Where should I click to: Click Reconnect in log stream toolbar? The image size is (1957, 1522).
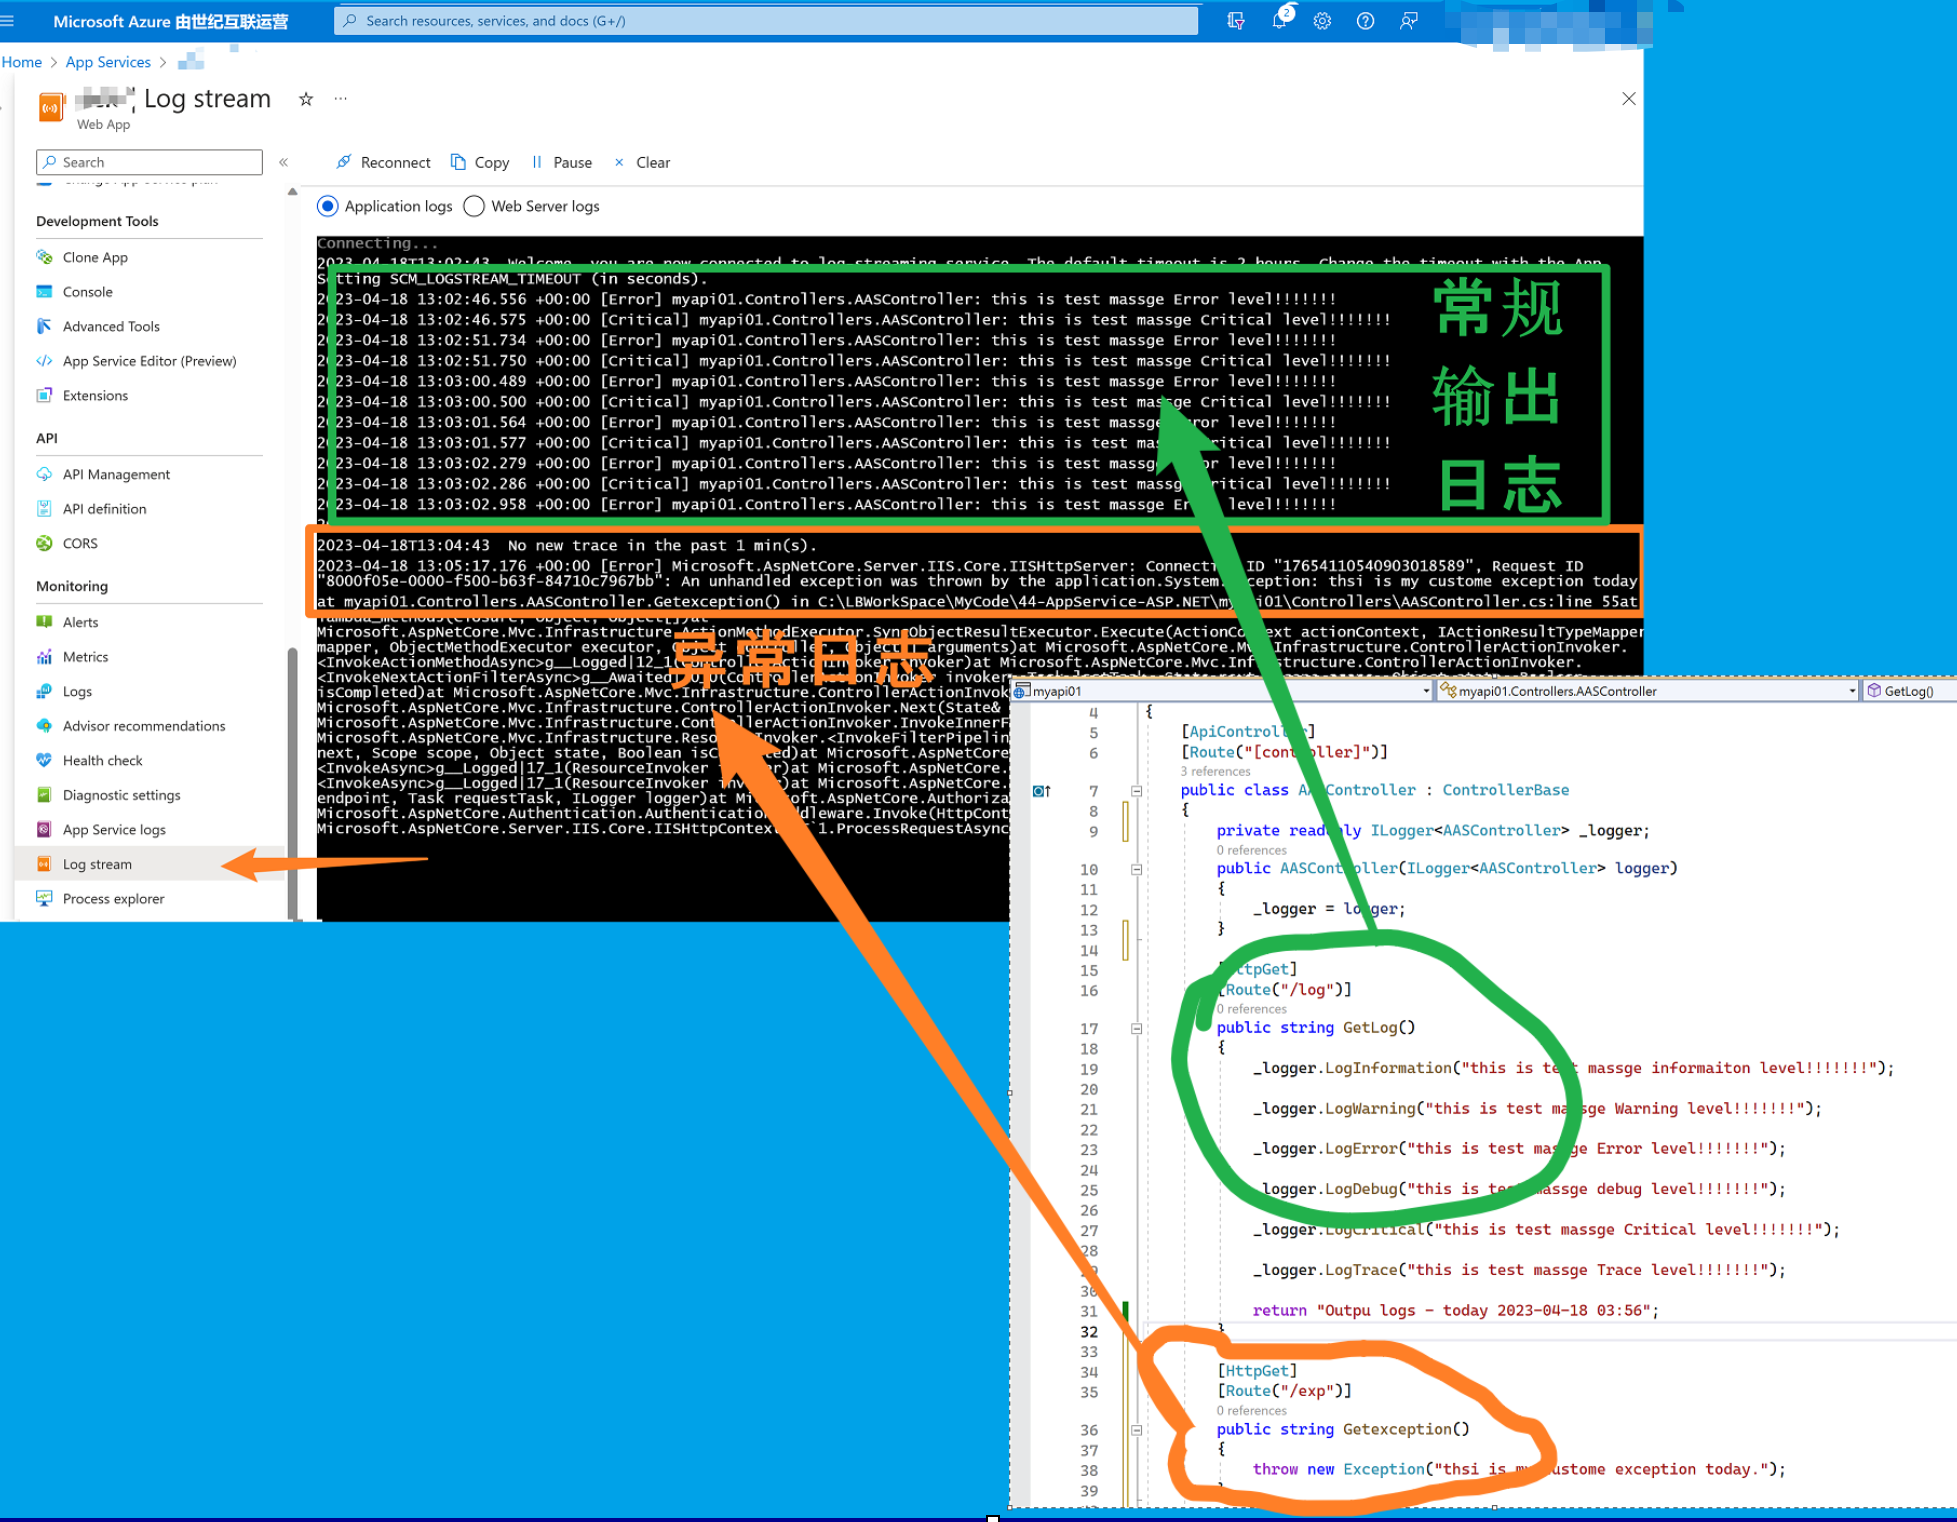383,162
